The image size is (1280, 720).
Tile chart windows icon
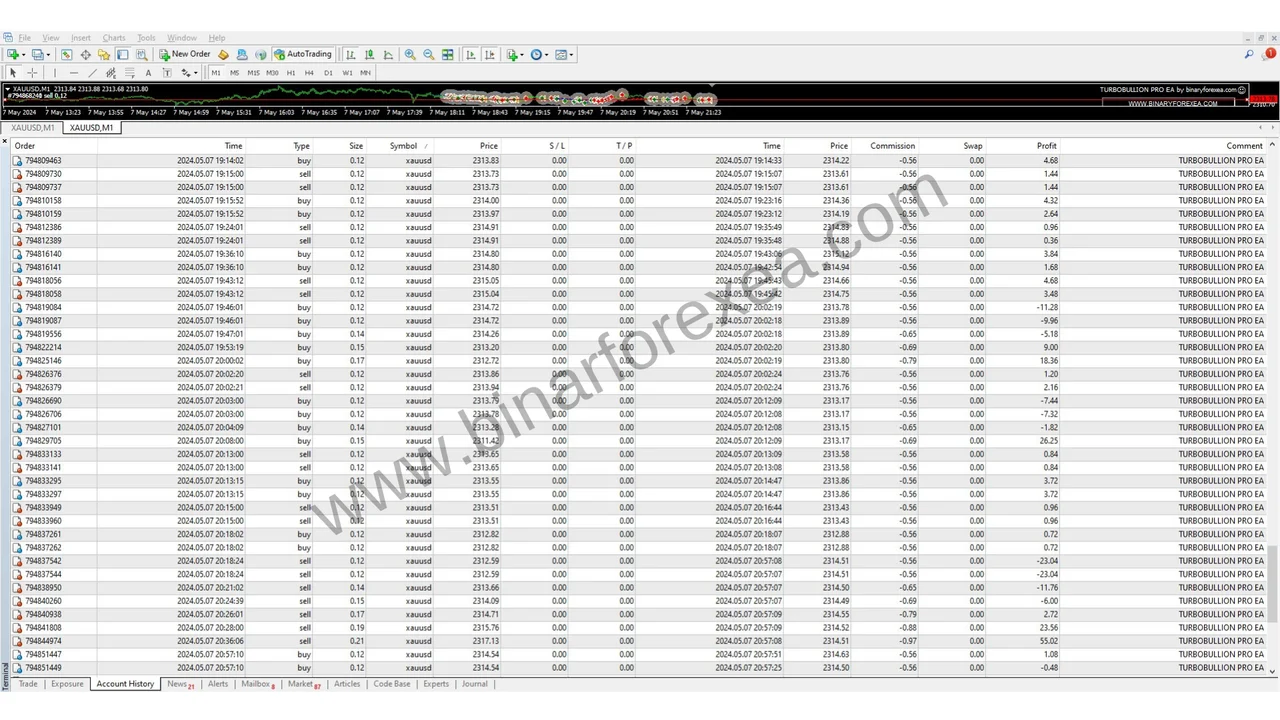pos(448,55)
